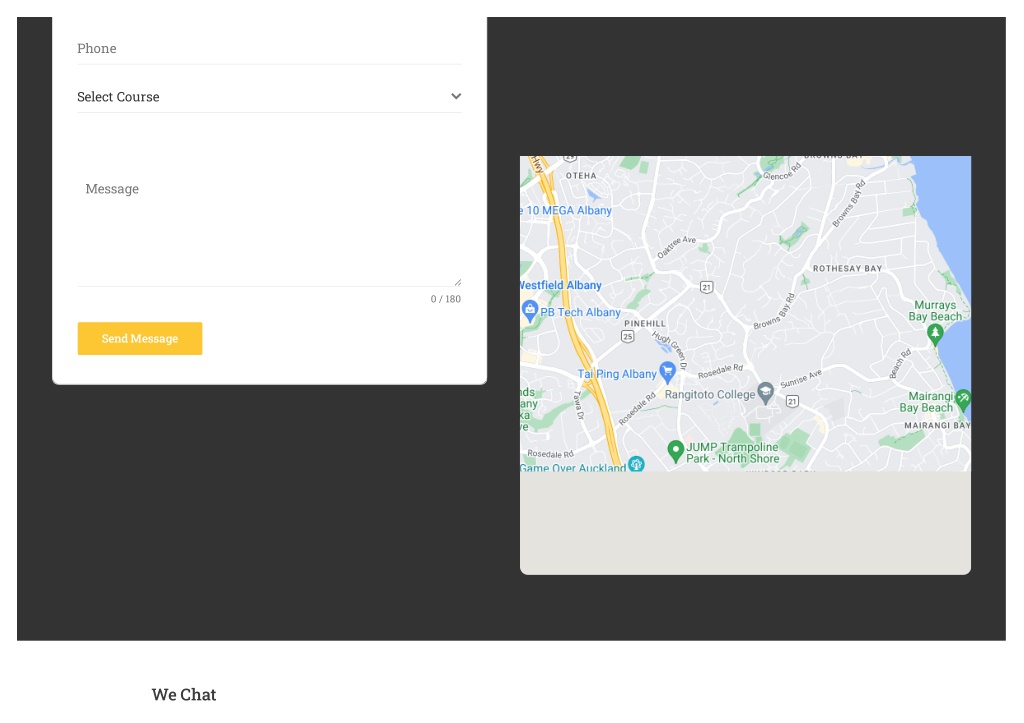Click the Phone input field
The image size is (1024, 723).
point(269,48)
